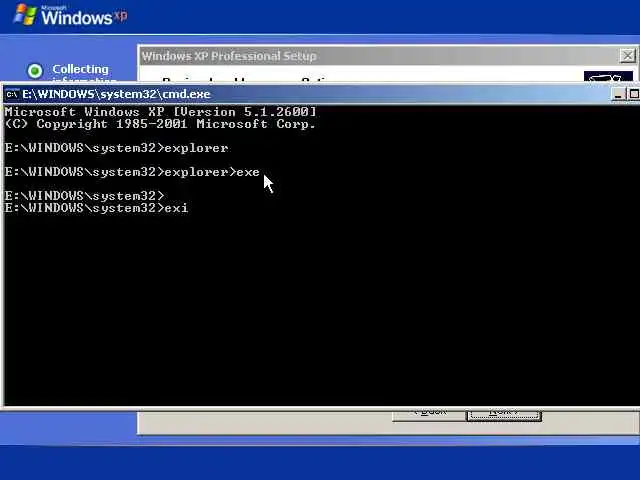The height and width of the screenshot is (480, 640).
Task: Minimize the cmd.exe window
Action: [x=618, y=94]
